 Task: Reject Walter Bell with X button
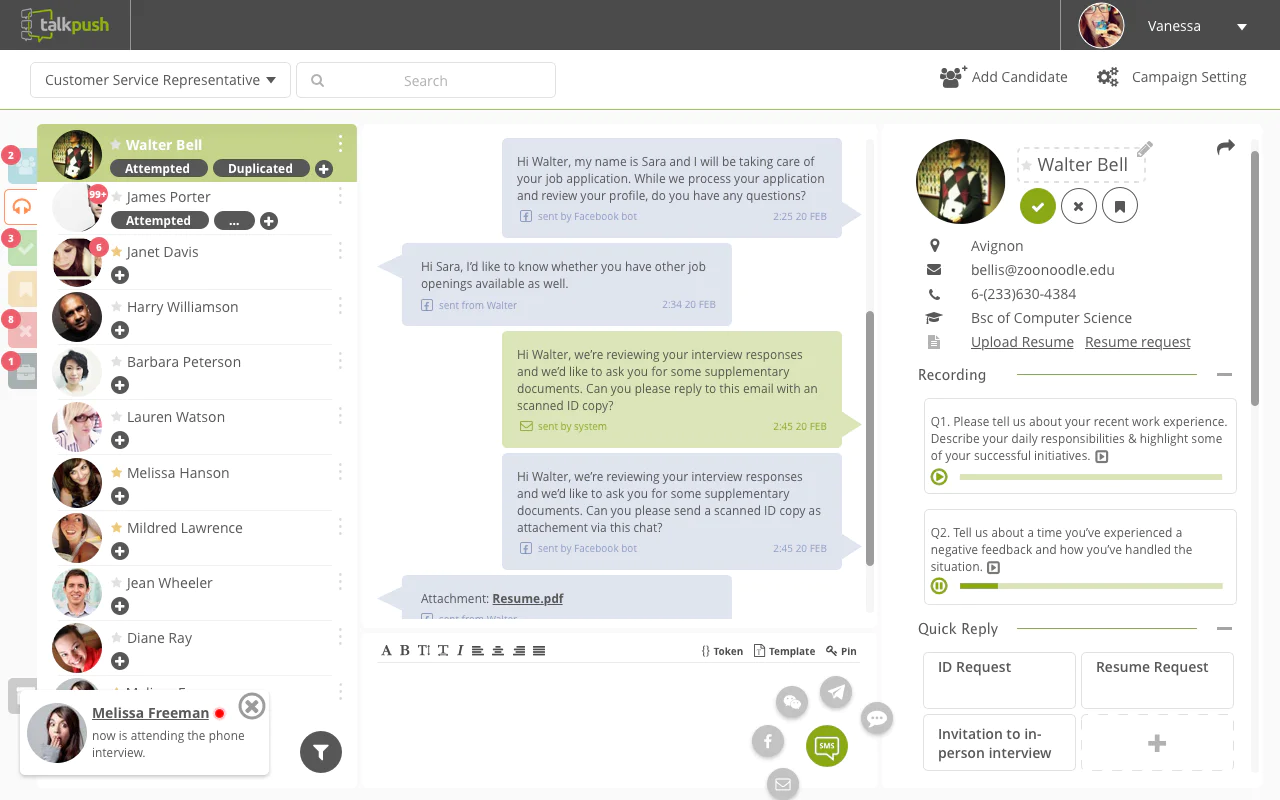(1079, 206)
